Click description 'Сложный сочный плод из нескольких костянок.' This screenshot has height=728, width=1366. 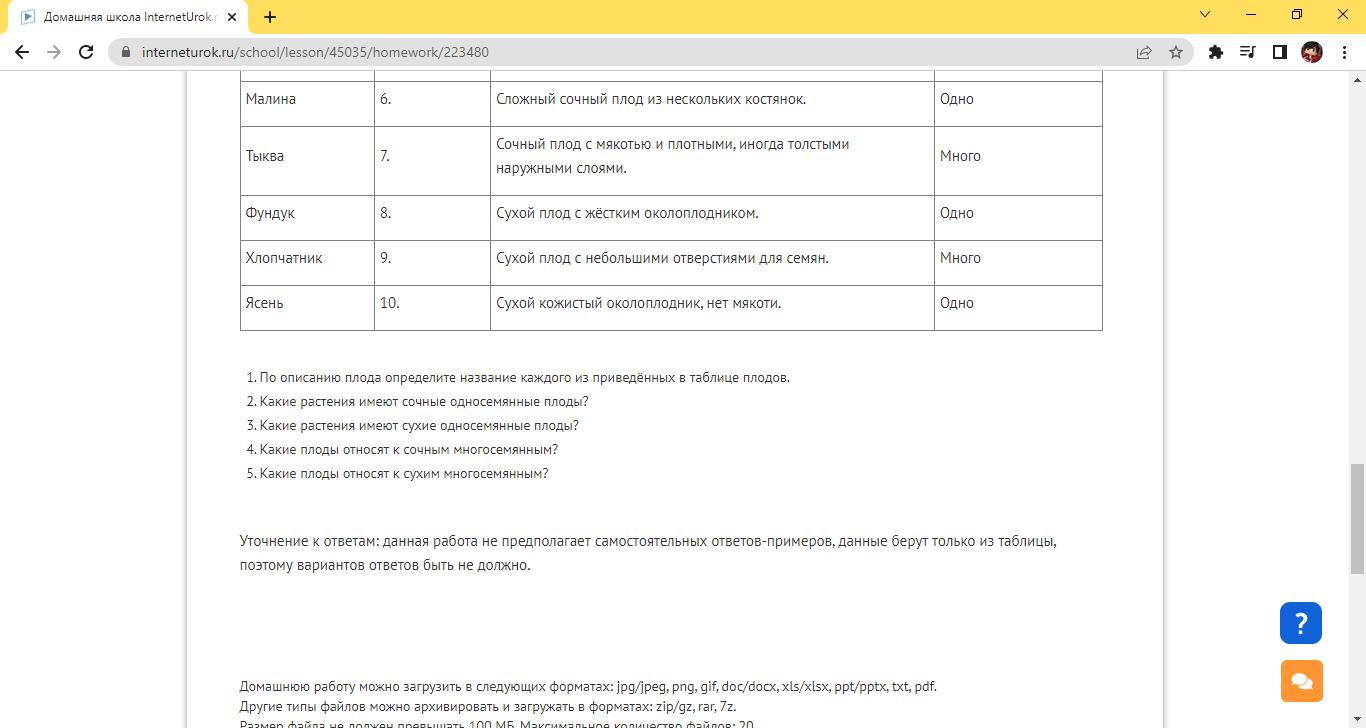coord(651,99)
